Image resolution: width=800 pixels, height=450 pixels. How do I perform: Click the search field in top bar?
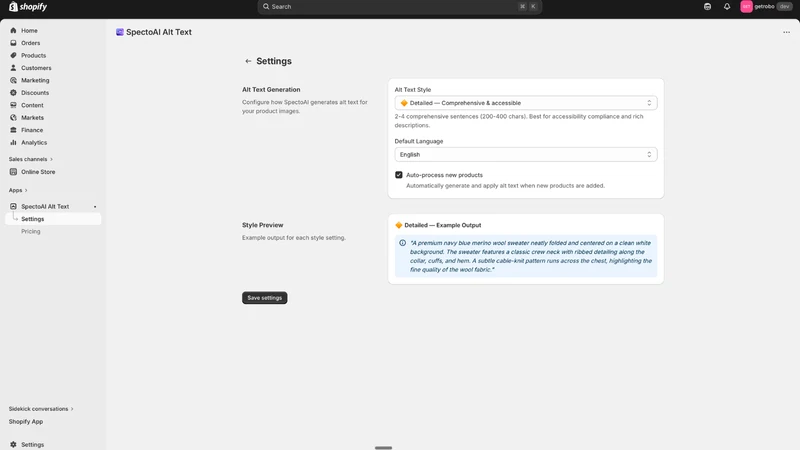coord(399,7)
